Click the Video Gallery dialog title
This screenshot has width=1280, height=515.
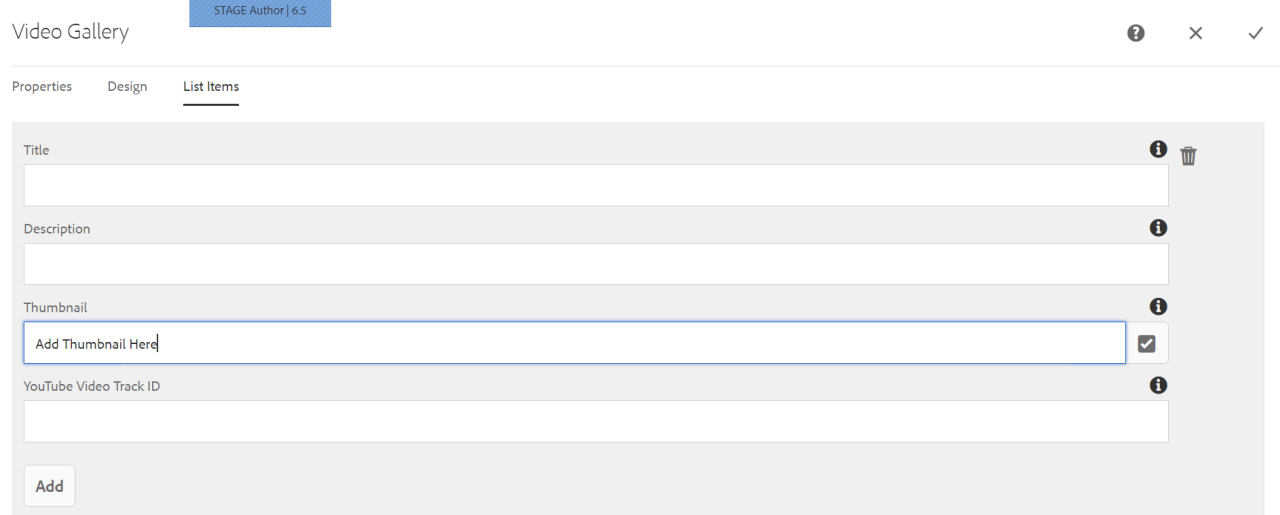70,32
